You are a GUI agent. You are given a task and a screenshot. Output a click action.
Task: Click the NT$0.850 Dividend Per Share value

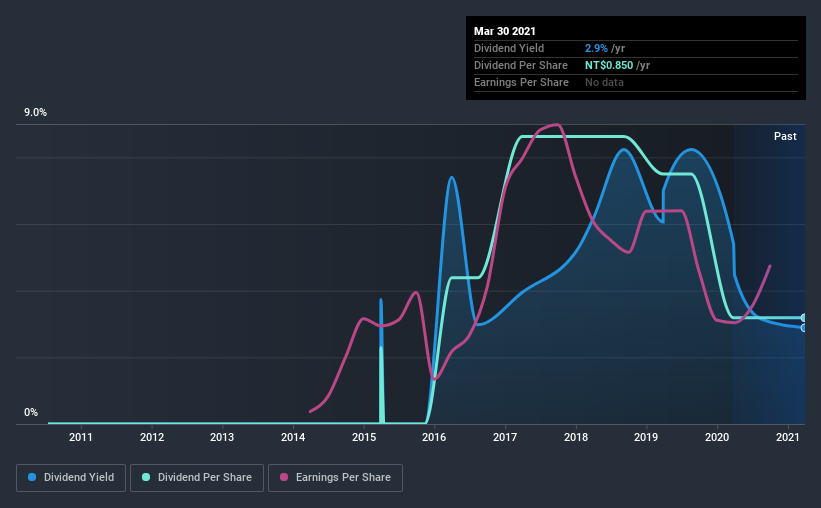point(609,65)
